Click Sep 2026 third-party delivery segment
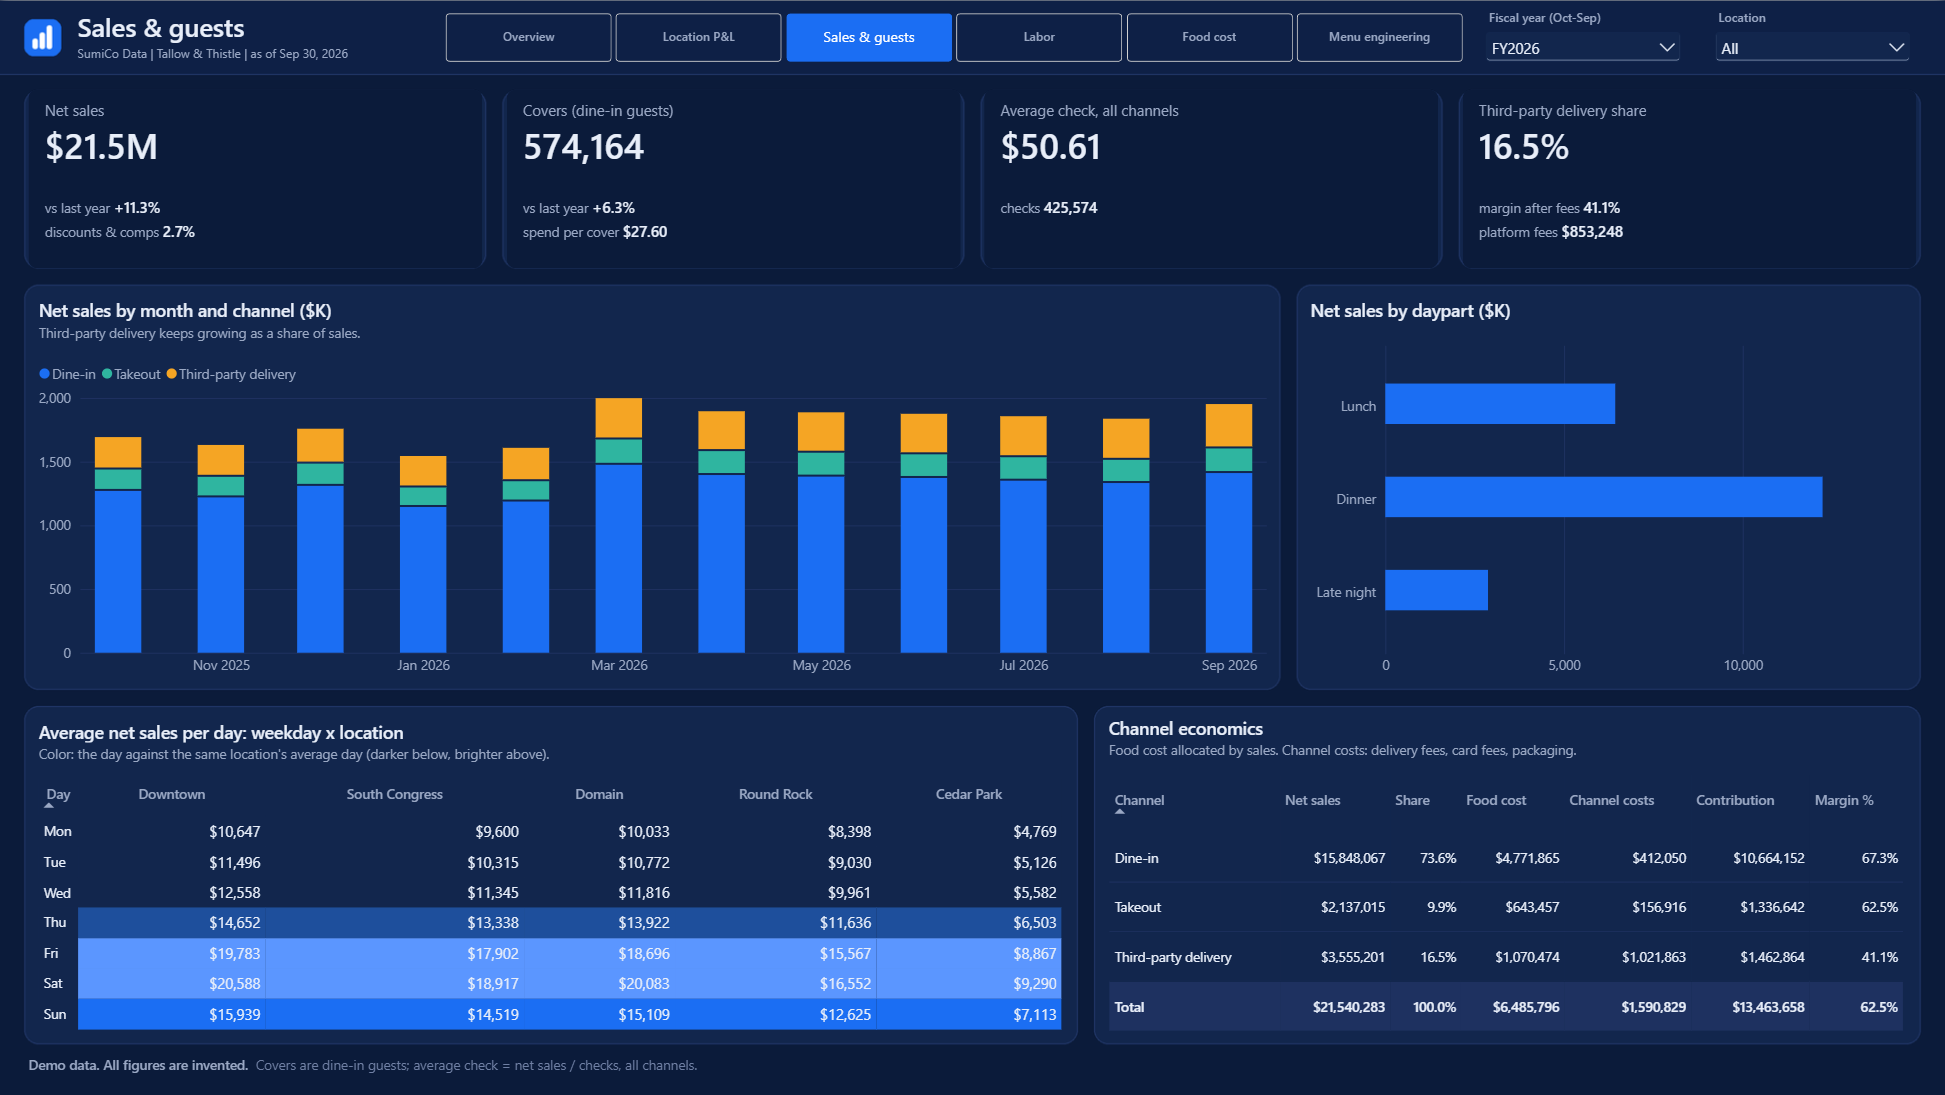 tap(1229, 425)
